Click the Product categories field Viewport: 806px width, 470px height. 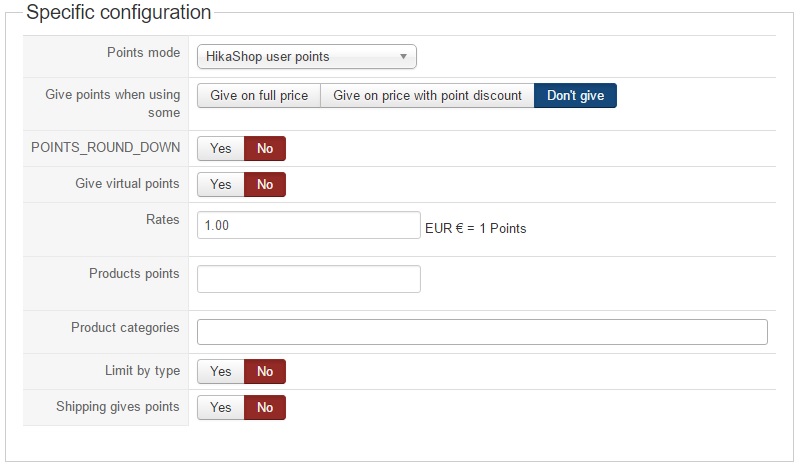point(482,332)
